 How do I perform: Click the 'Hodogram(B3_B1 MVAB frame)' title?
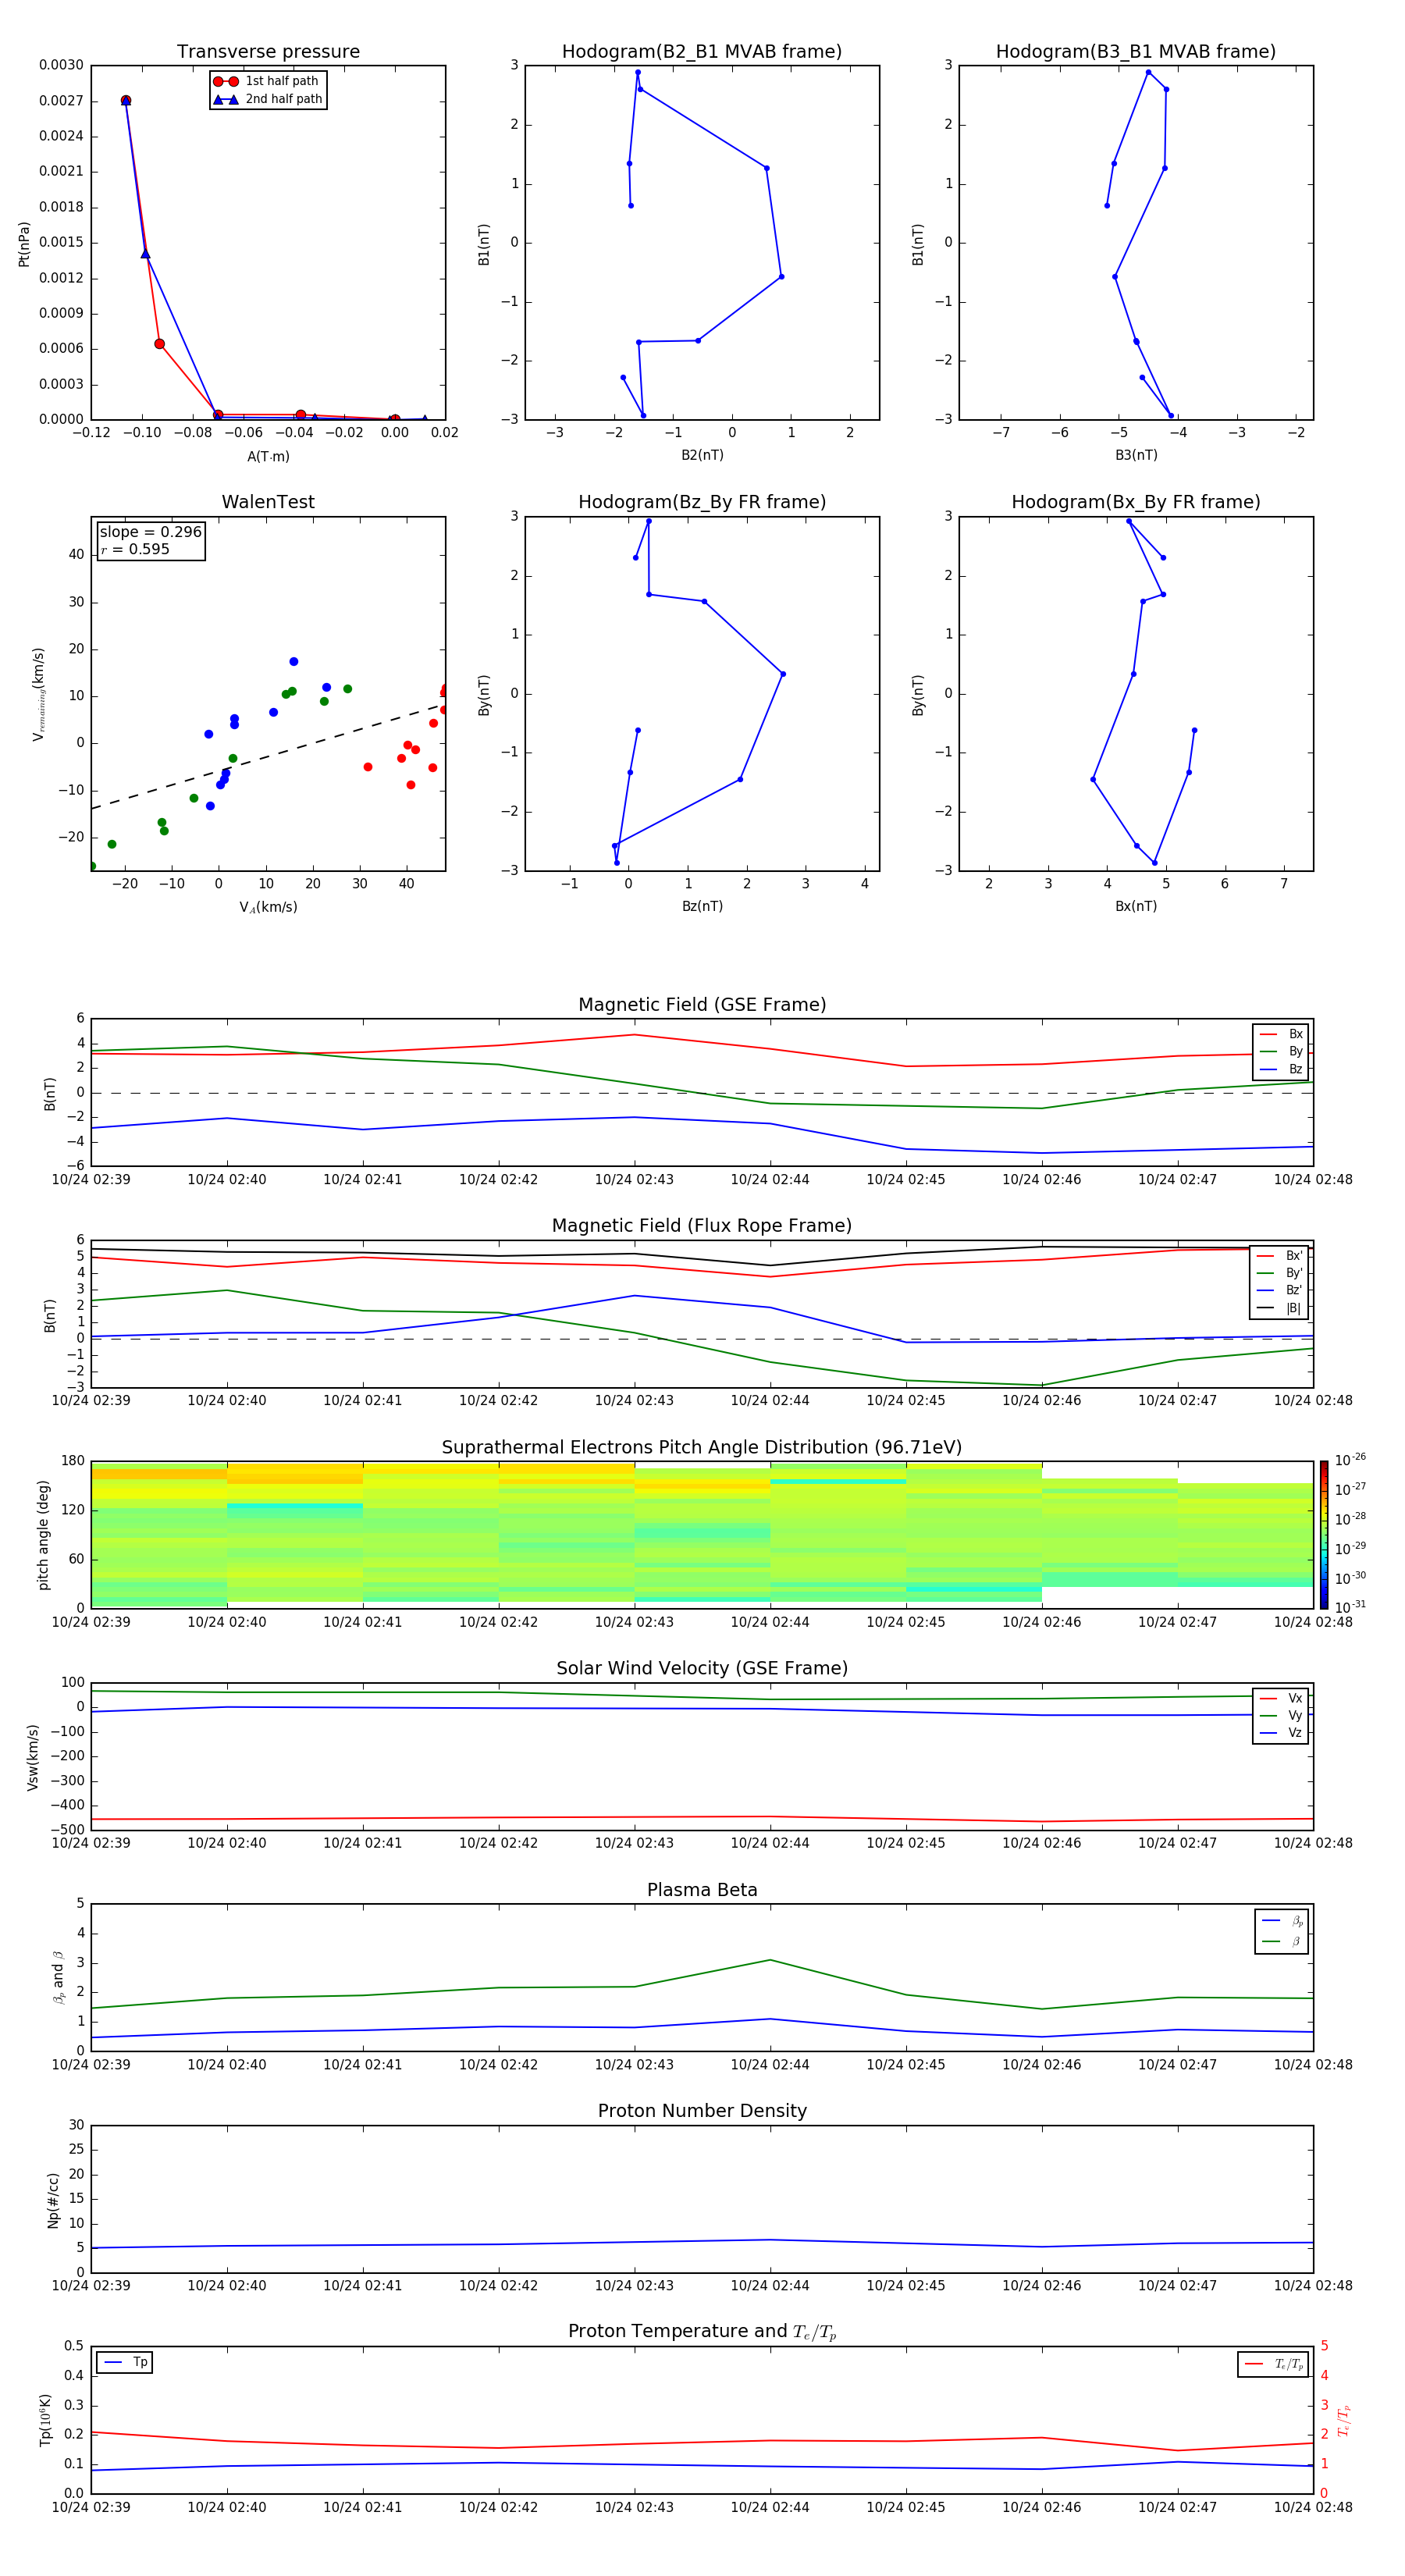click(x=1136, y=52)
